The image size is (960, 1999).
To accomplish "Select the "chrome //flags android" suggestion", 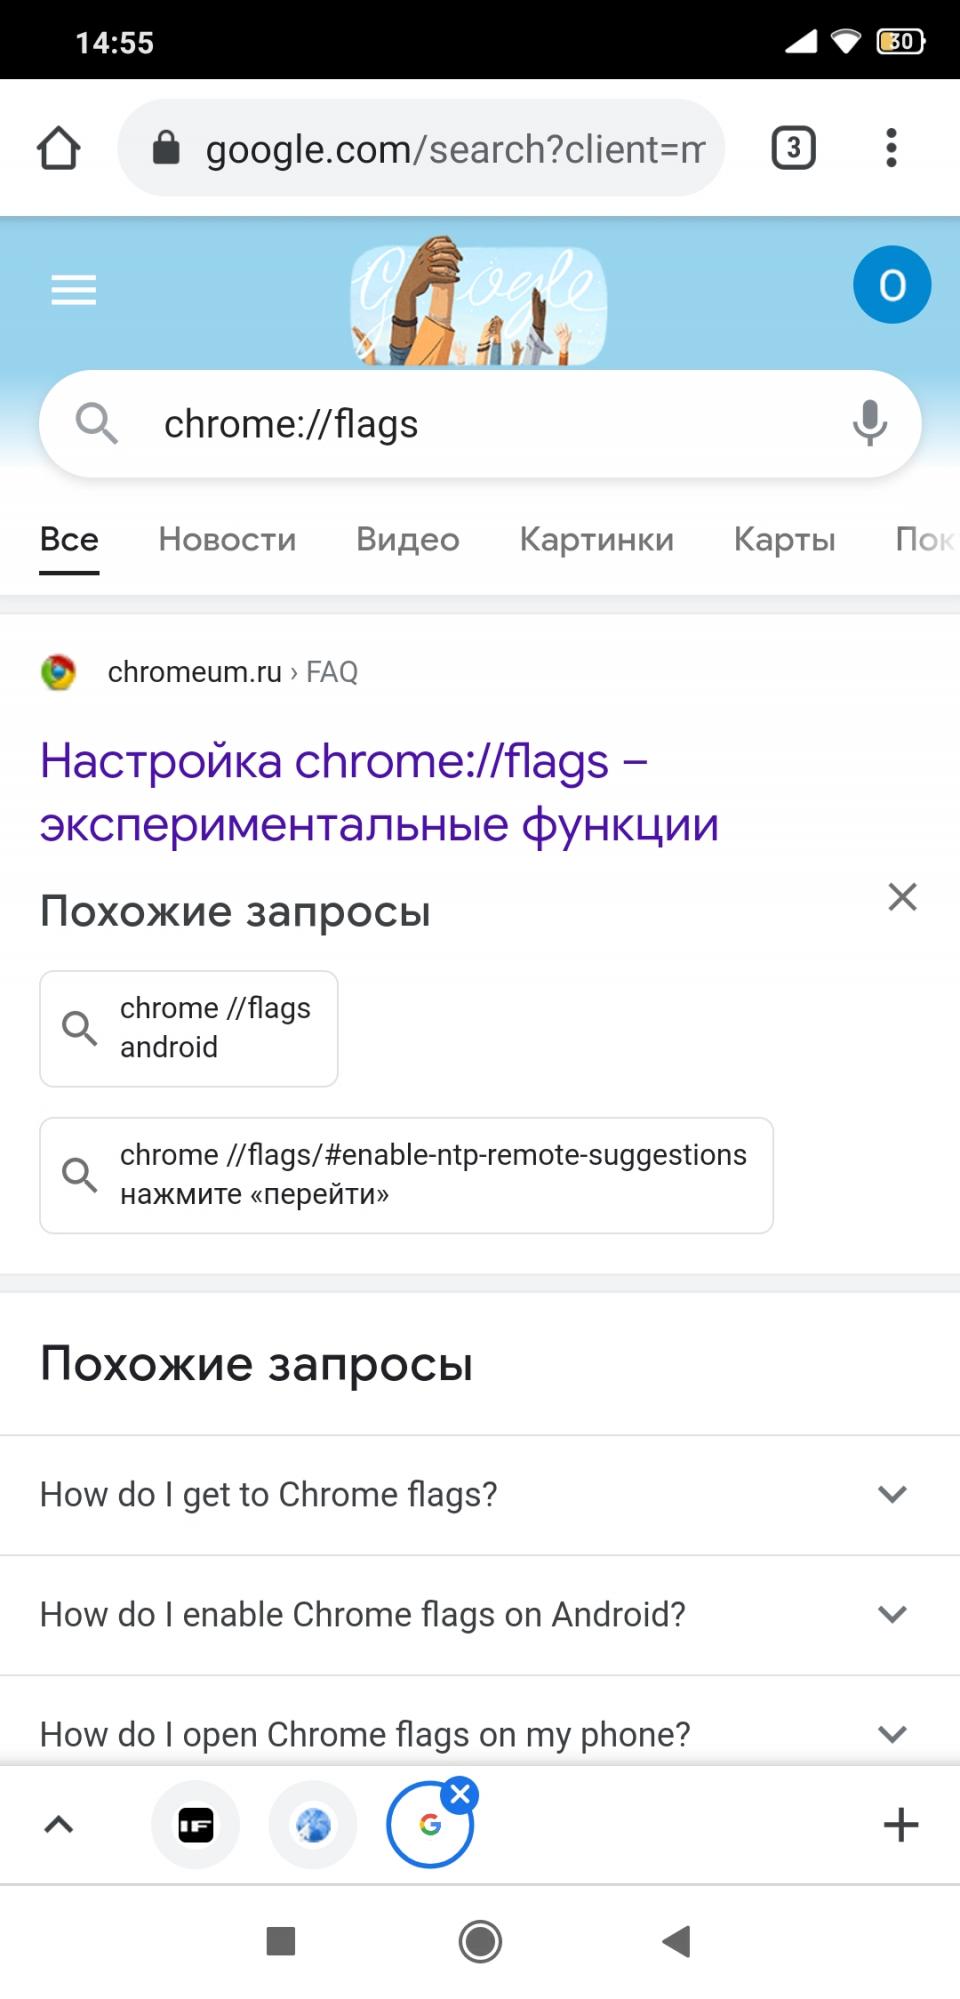I will [x=189, y=1028].
